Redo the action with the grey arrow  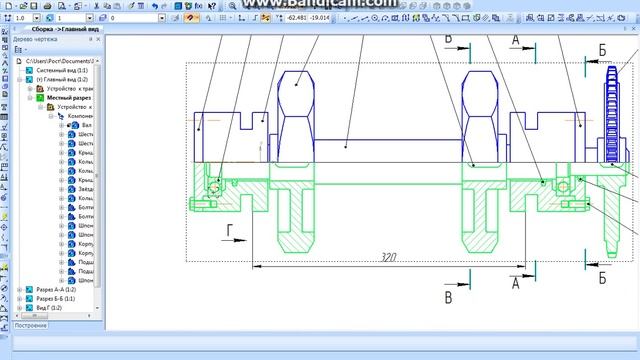pos(164,6)
